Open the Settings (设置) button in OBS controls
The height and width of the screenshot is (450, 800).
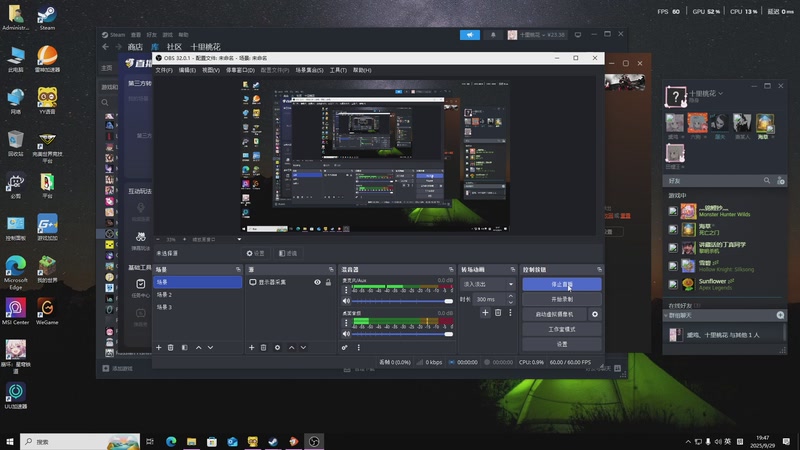pyautogui.click(x=561, y=344)
